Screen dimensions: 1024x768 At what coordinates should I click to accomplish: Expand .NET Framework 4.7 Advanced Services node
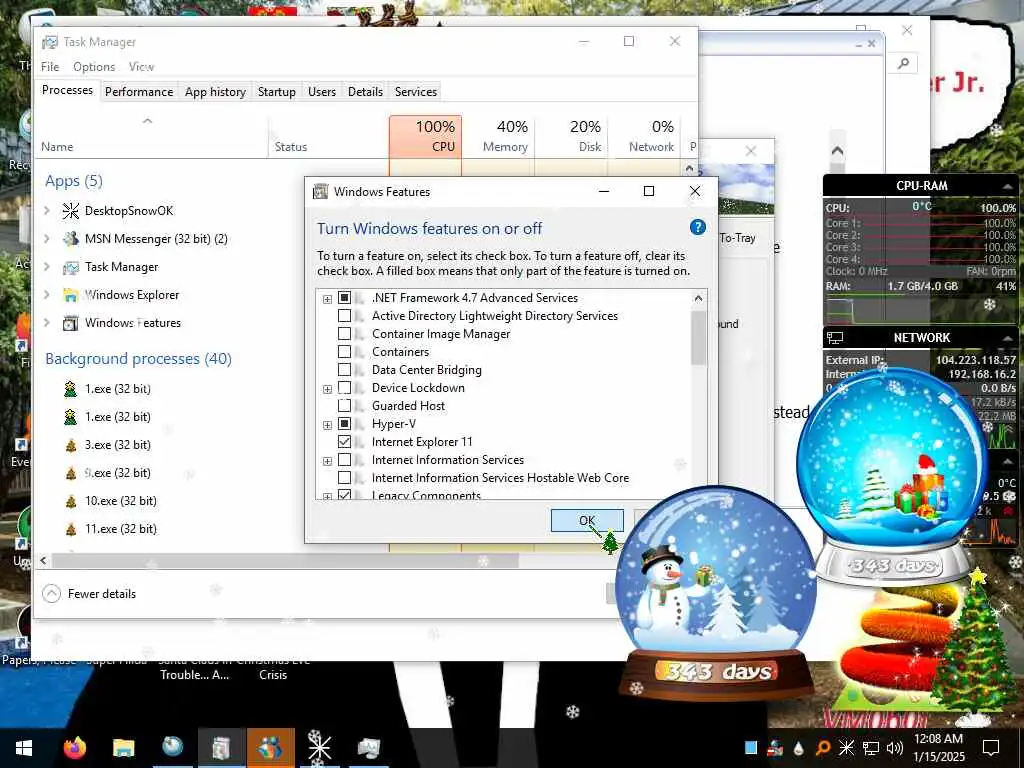click(327, 299)
